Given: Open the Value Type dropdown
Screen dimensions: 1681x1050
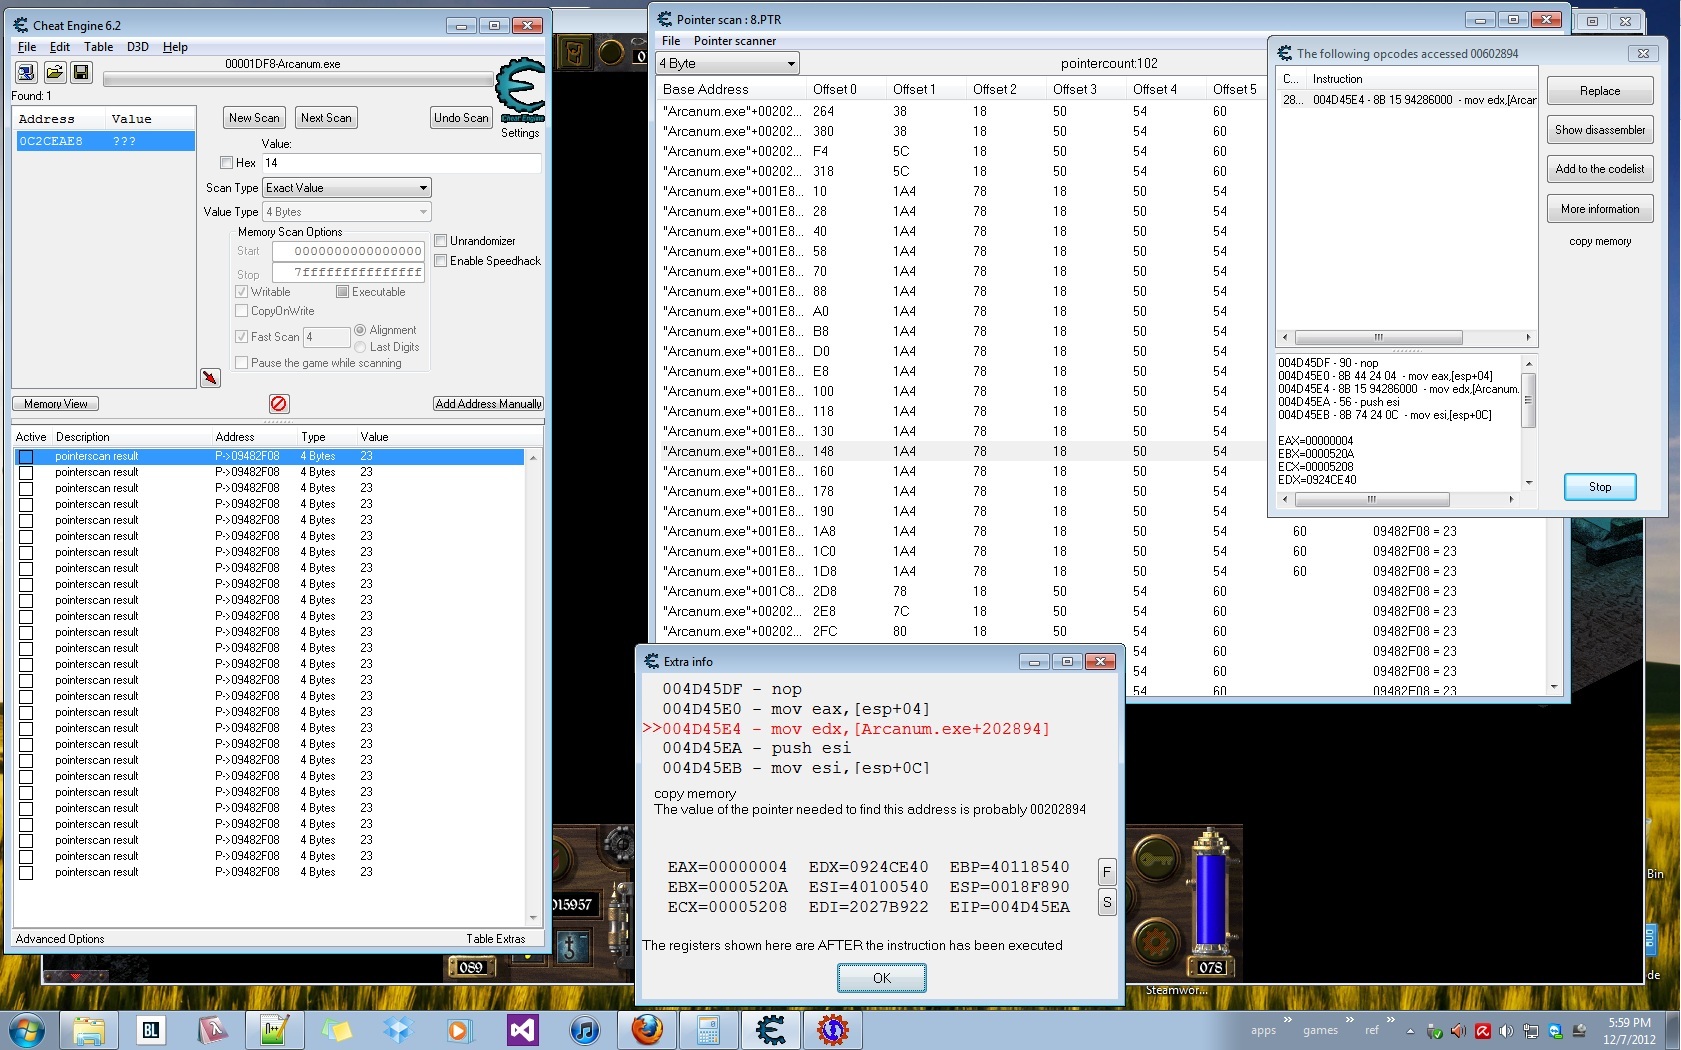Looking at the screenshot, I should click(347, 212).
